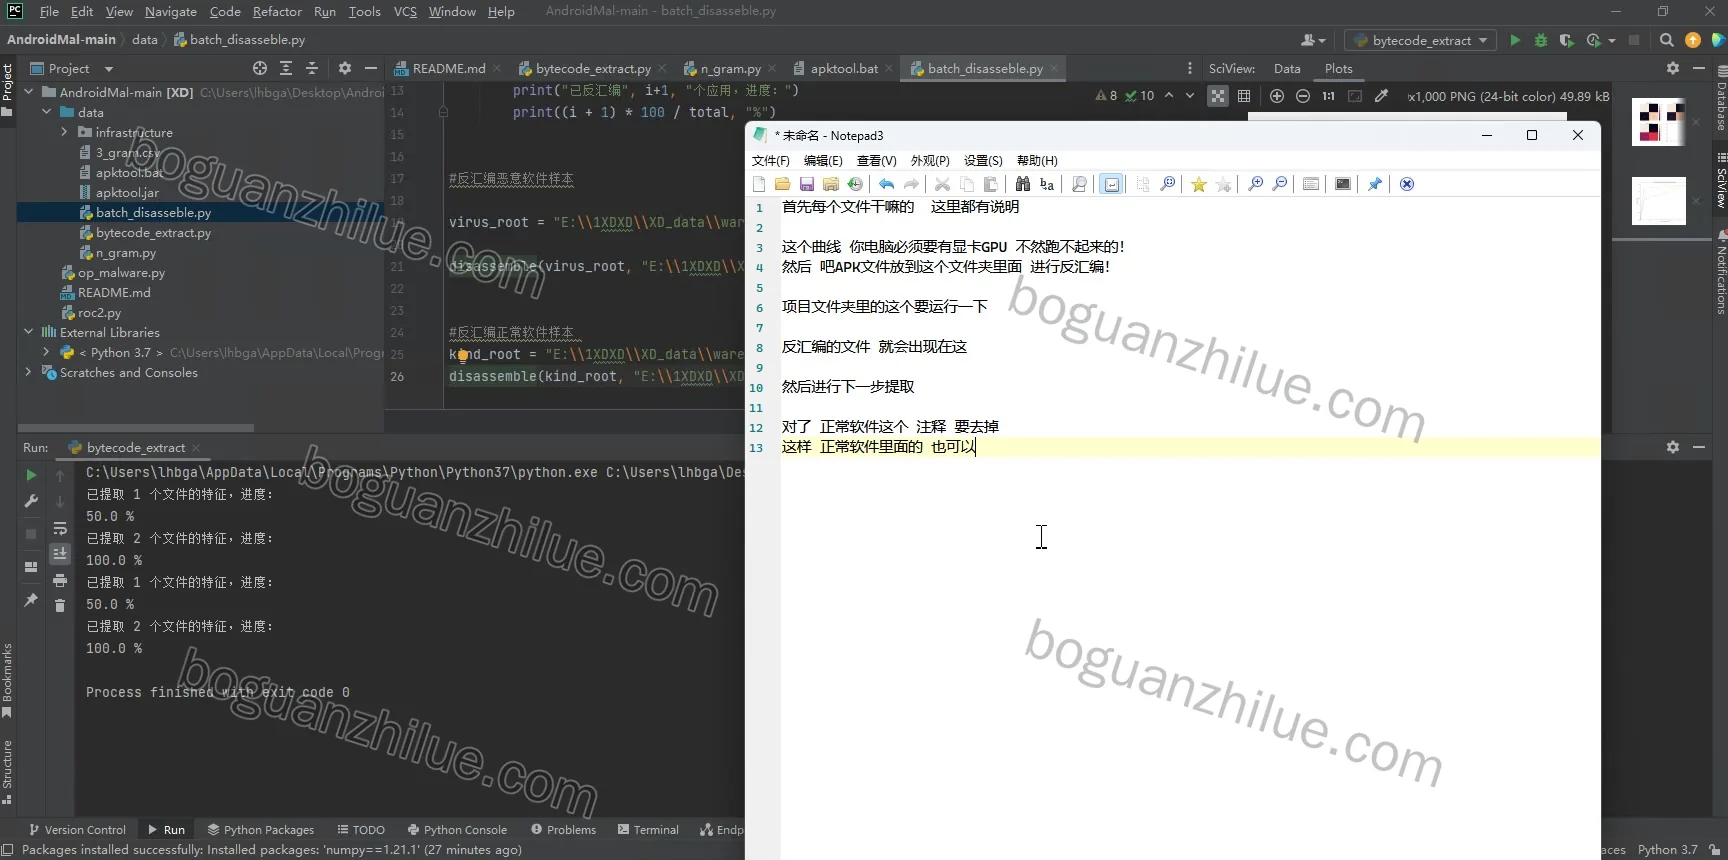Screen dimensions: 1728x860
Task: Expand the infrastructure folder in project tree
Action: point(65,132)
